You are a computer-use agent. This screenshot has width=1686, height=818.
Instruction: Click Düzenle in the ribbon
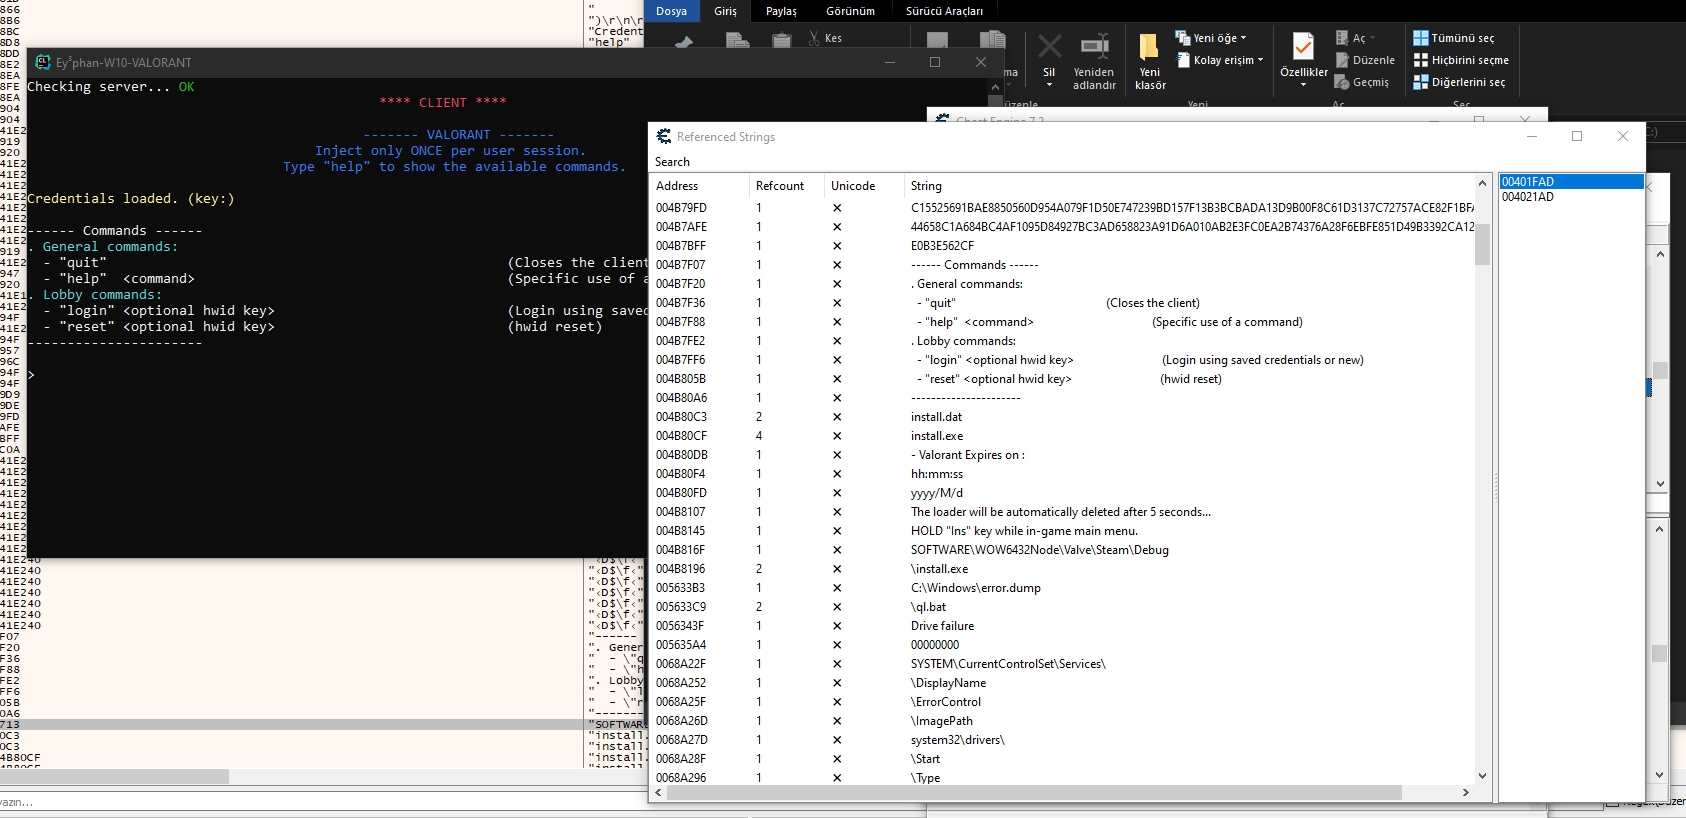click(x=1365, y=60)
